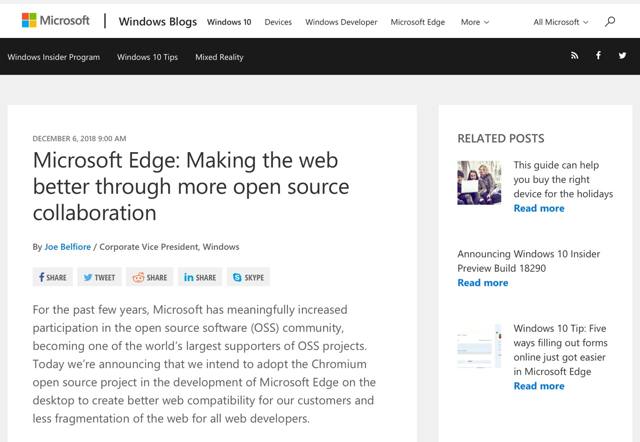The height and width of the screenshot is (442, 640).
Task: Click the Microsoft logo
Action: coord(56,20)
